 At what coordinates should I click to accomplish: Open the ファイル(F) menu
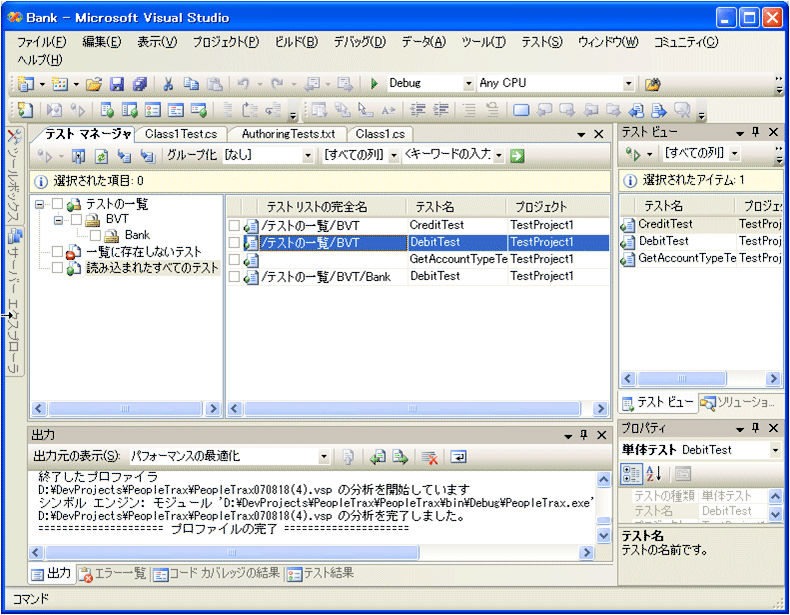pyautogui.click(x=42, y=42)
